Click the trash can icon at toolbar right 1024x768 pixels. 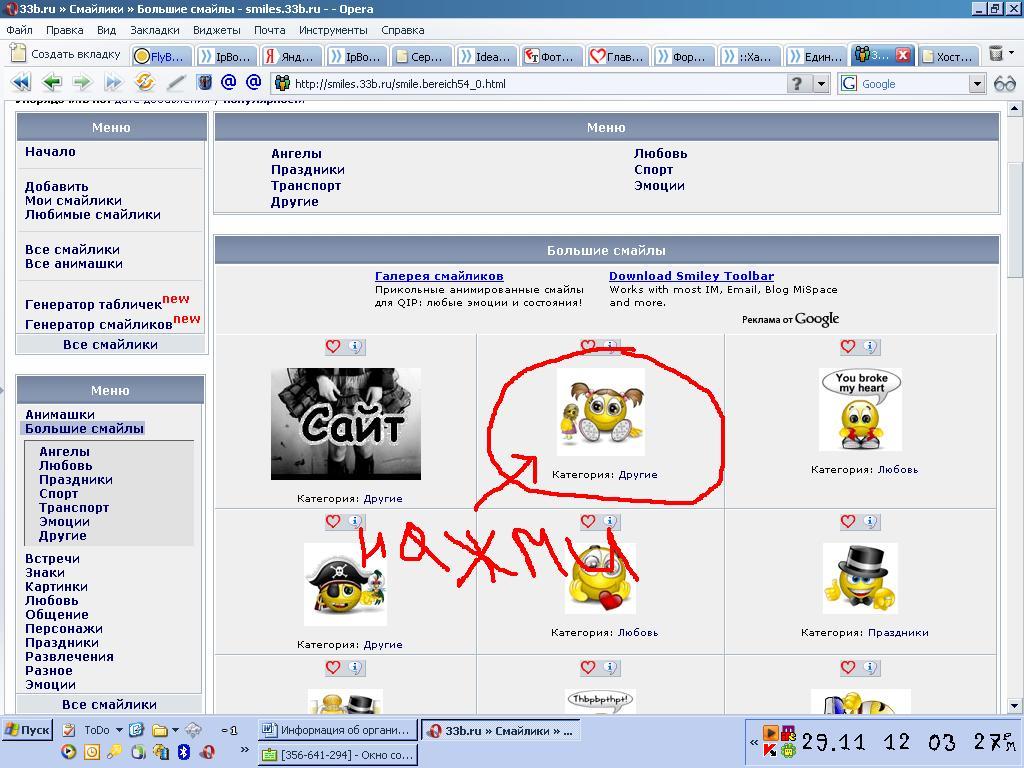pyautogui.click(x=996, y=55)
